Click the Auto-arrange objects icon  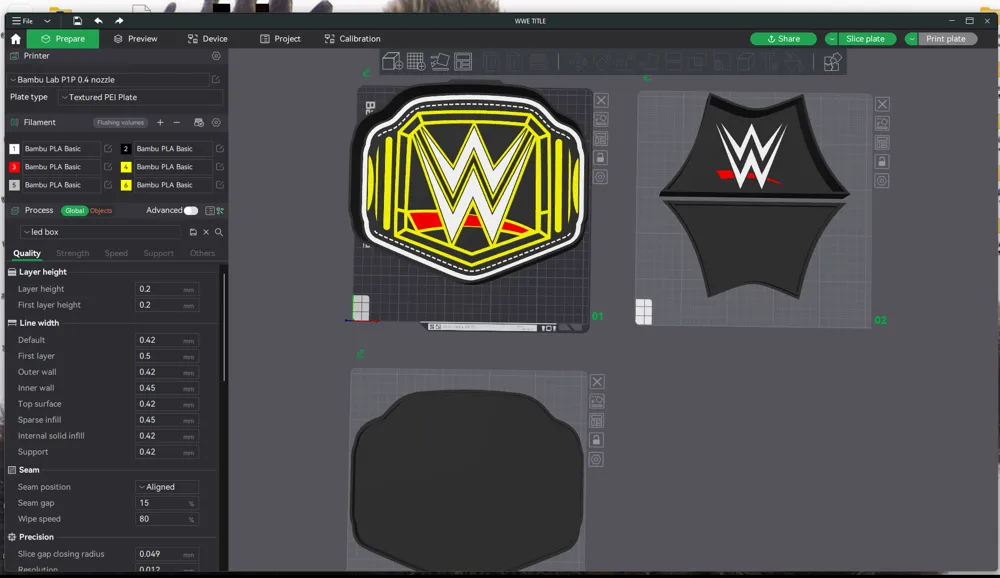[x=440, y=61]
